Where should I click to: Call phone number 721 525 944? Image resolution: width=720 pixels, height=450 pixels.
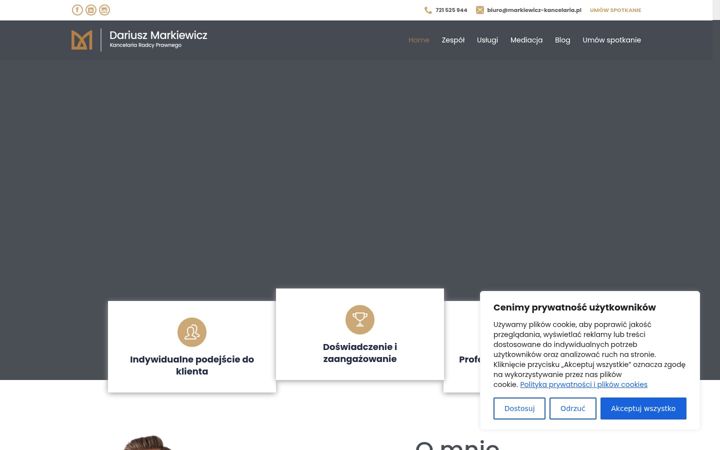coord(451,10)
